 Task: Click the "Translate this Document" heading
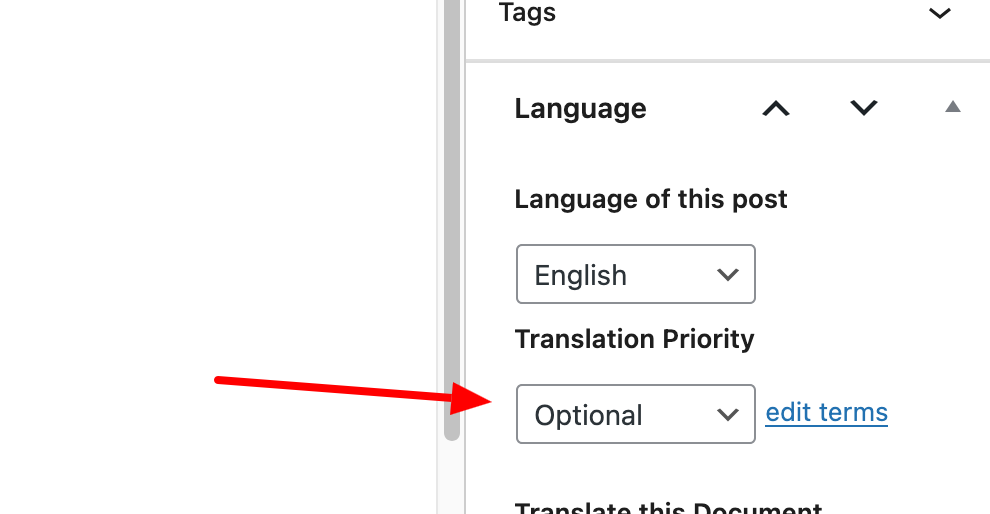point(668,508)
